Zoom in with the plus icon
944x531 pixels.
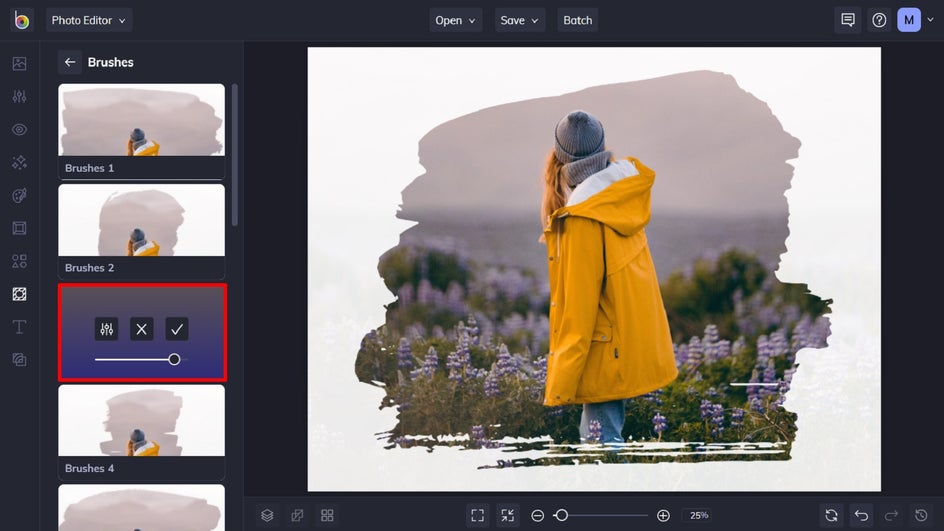point(663,515)
